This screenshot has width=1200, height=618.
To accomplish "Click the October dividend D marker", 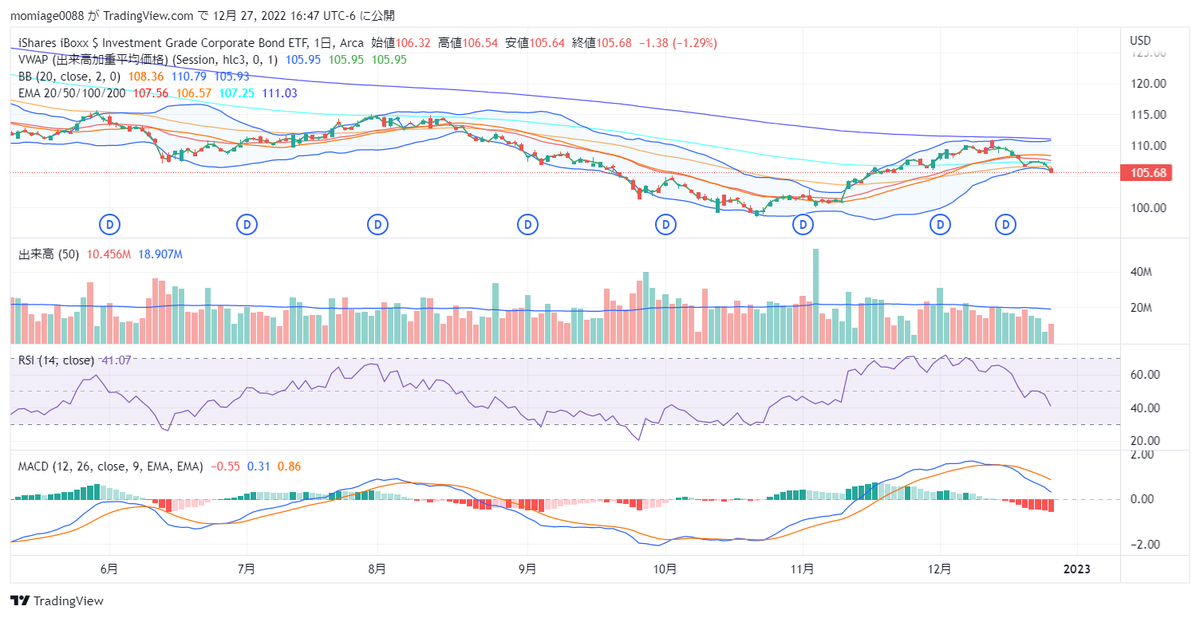I will point(665,224).
